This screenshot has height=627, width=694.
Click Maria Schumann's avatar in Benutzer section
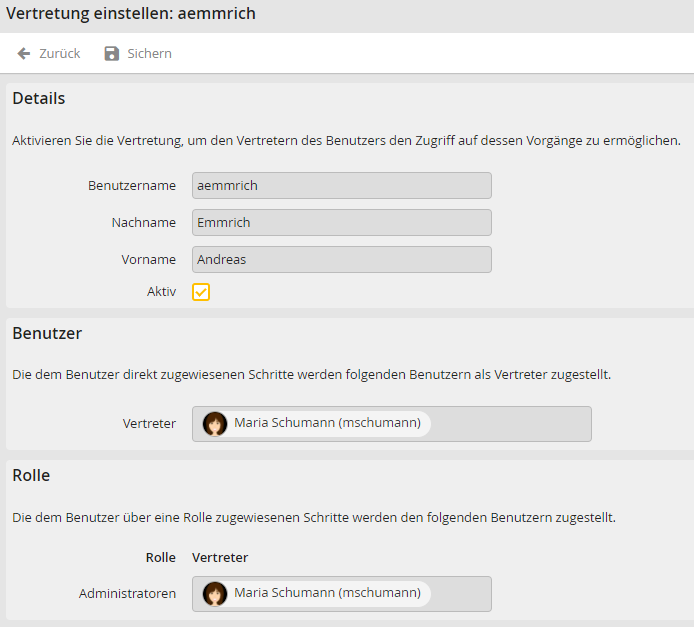(x=215, y=424)
